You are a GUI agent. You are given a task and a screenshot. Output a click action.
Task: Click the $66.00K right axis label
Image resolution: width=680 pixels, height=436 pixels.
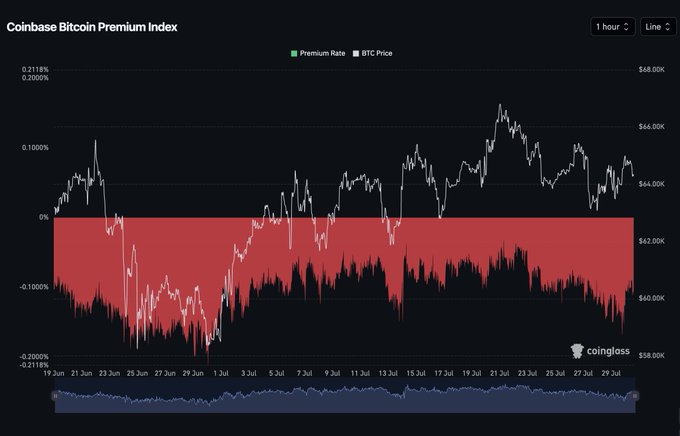651,127
